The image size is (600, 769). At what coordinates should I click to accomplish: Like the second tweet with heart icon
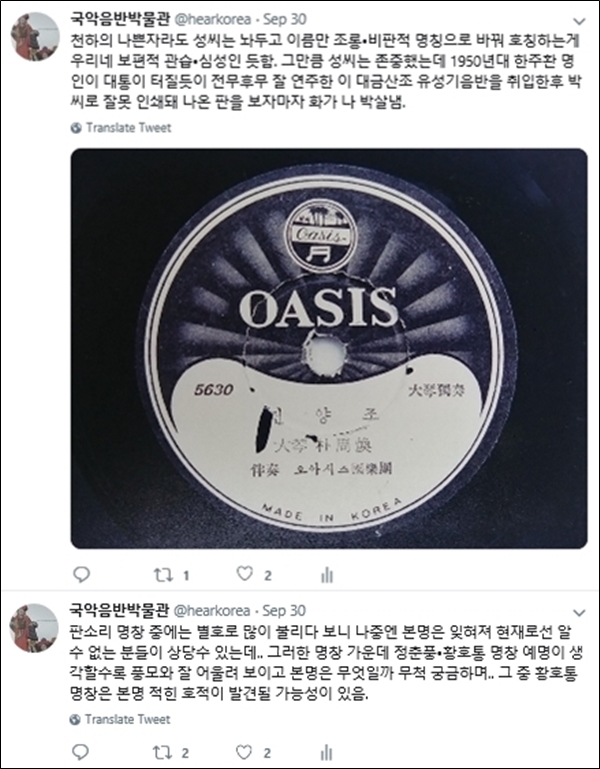(244, 751)
